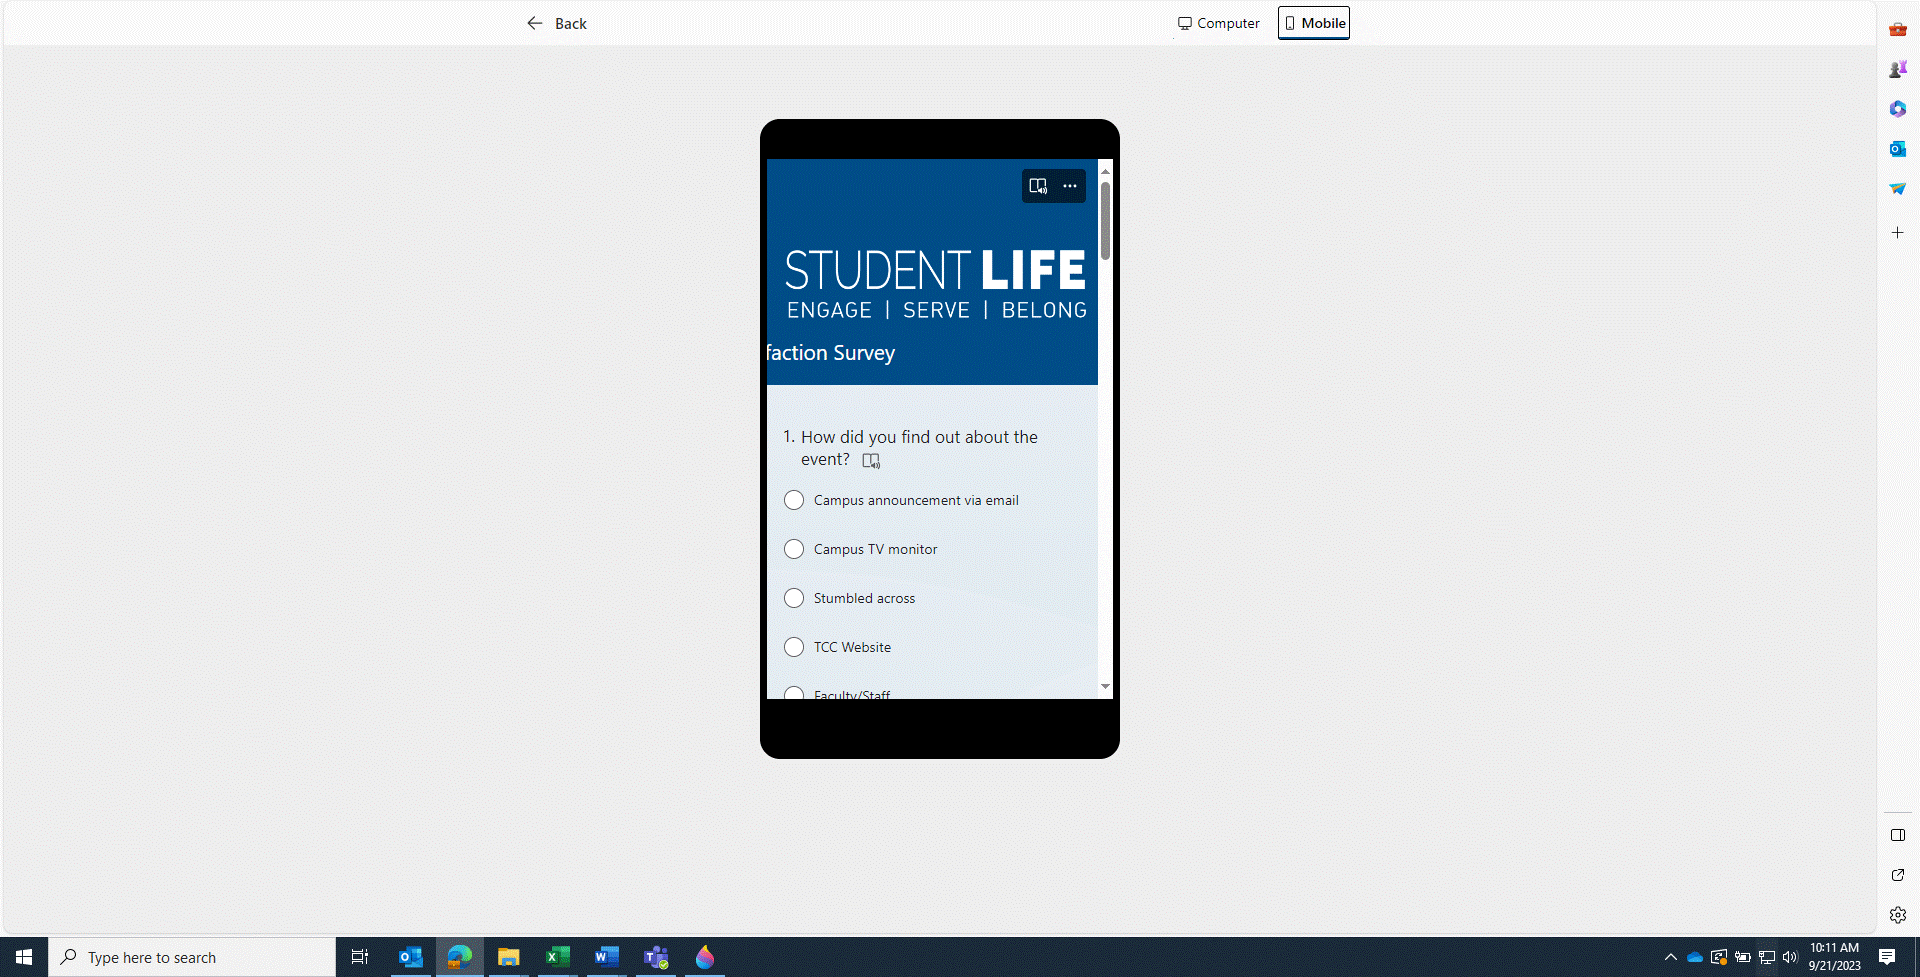Screen dimensions: 1920x977
Task: Open the volume speaker tray icon
Action: [x=1790, y=957]
